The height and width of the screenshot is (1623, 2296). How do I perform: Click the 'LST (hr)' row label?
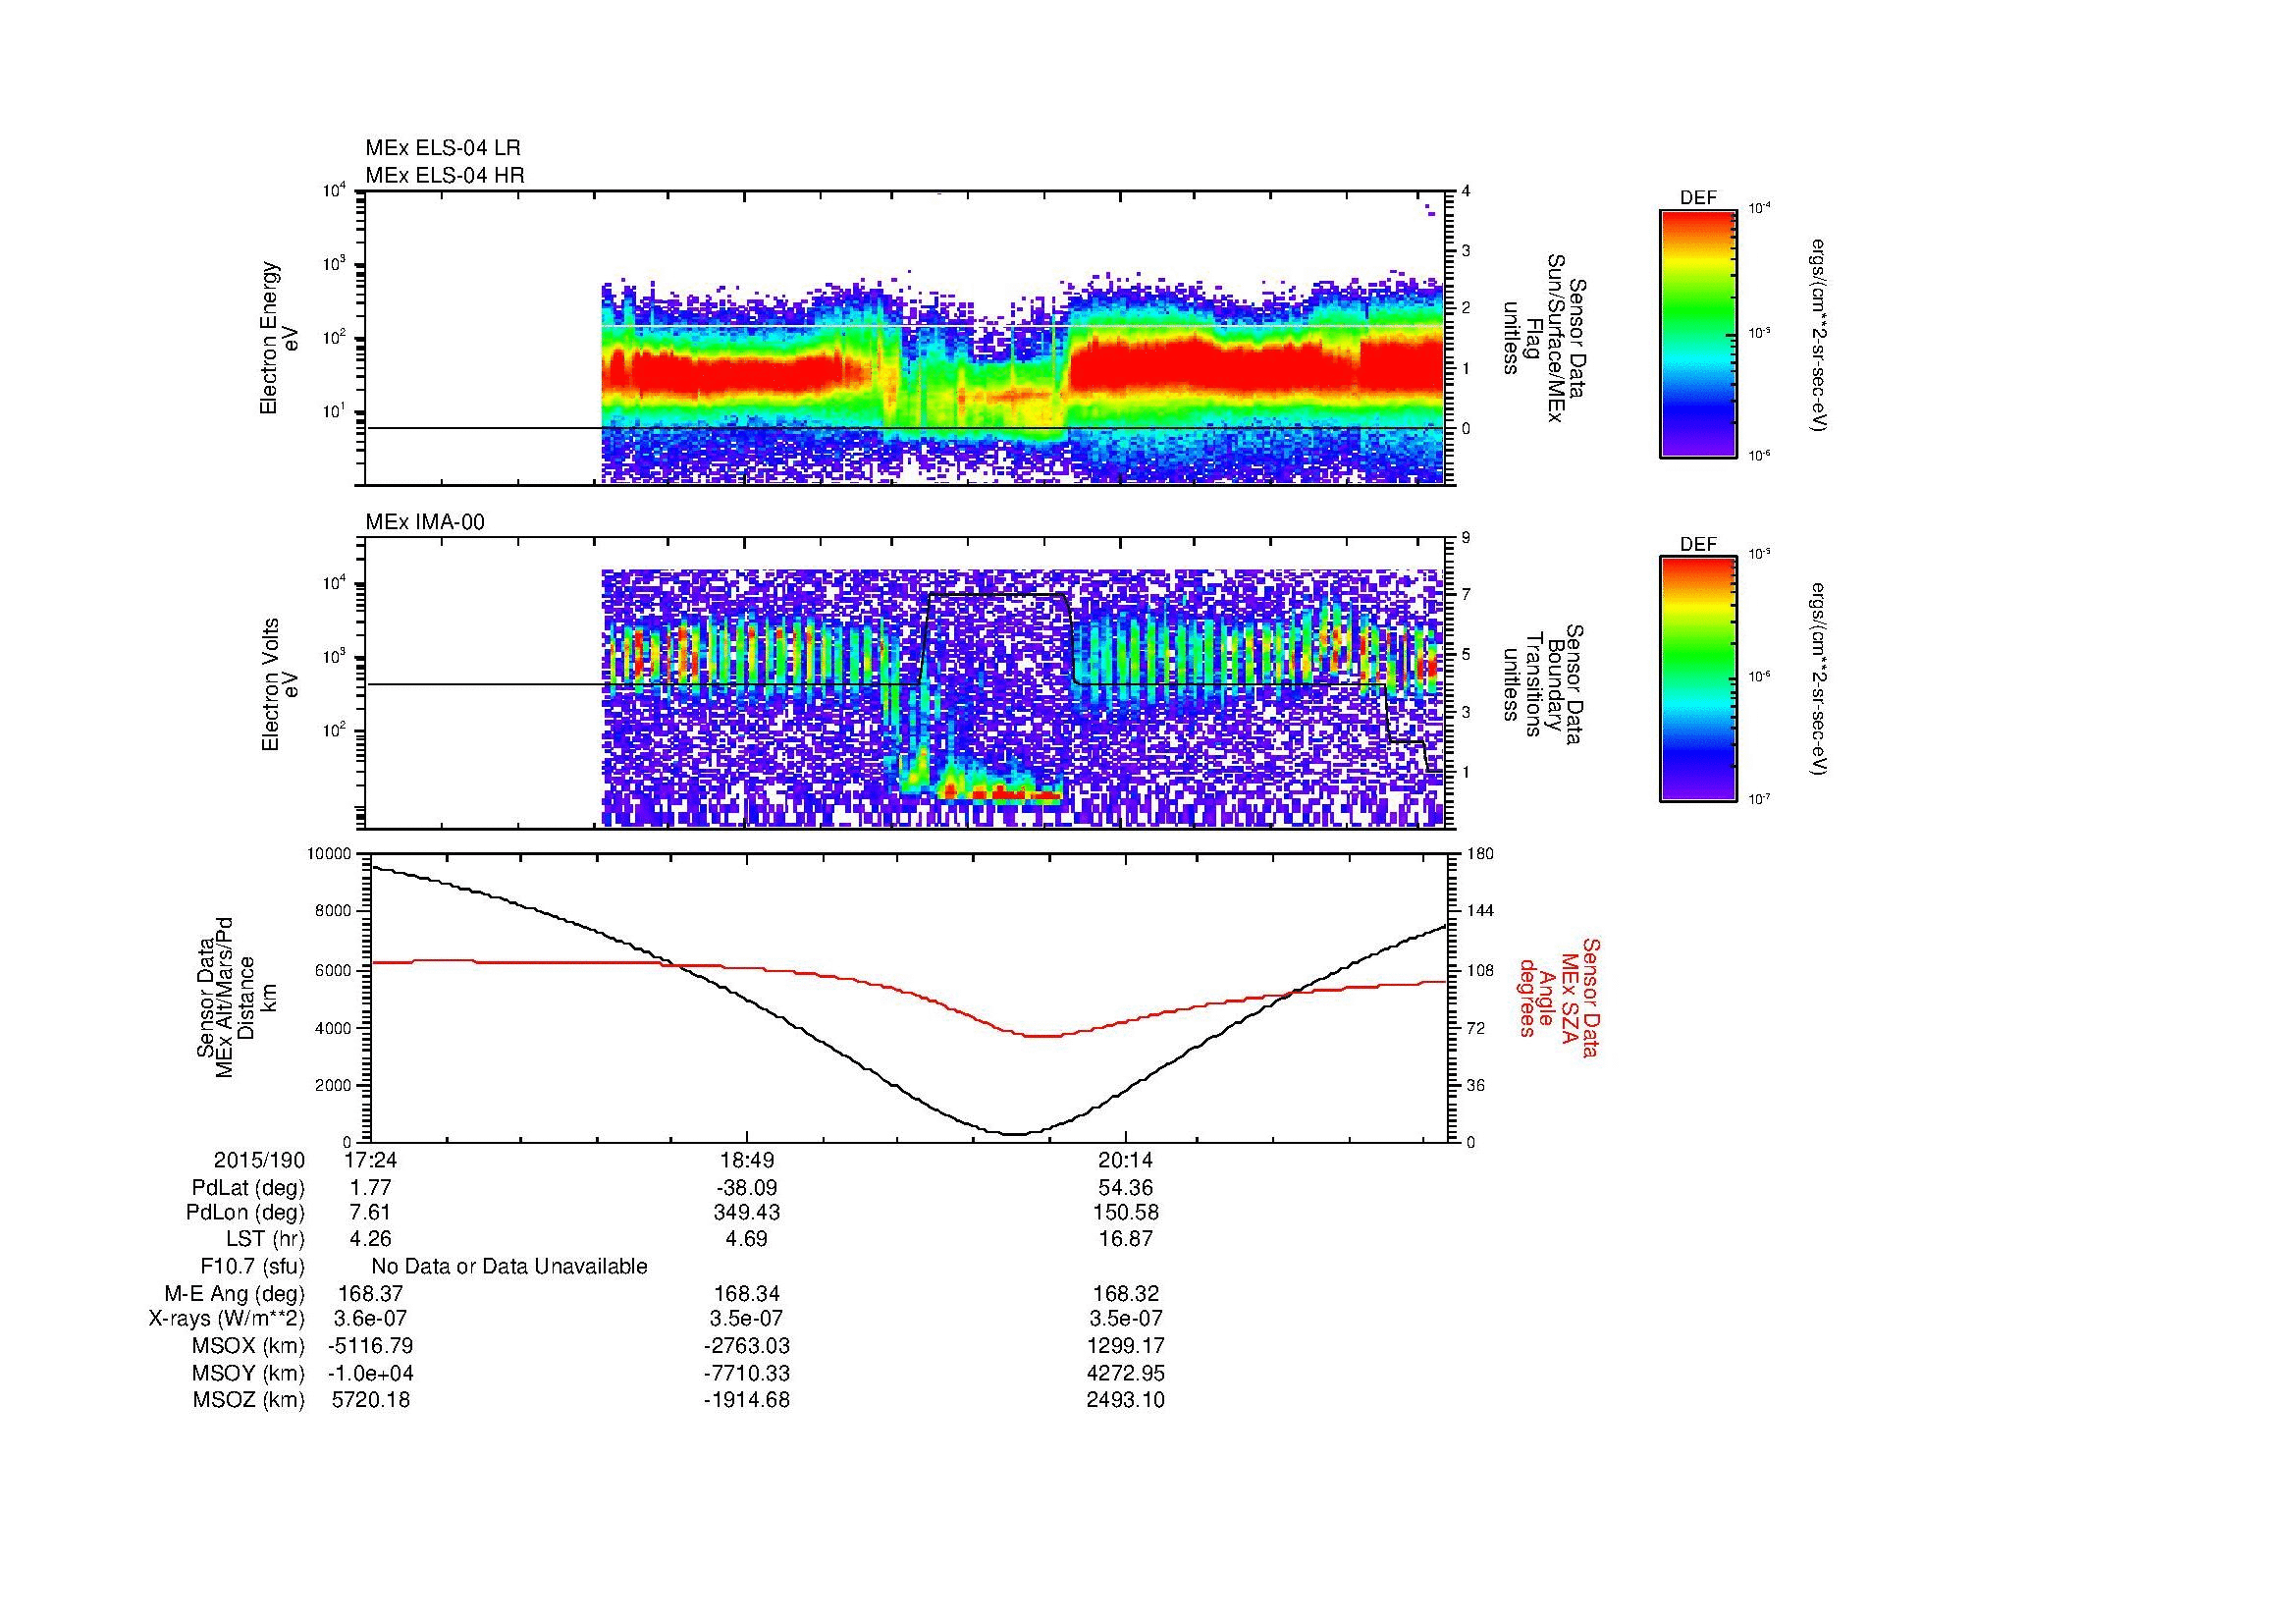coord(265,1240)
